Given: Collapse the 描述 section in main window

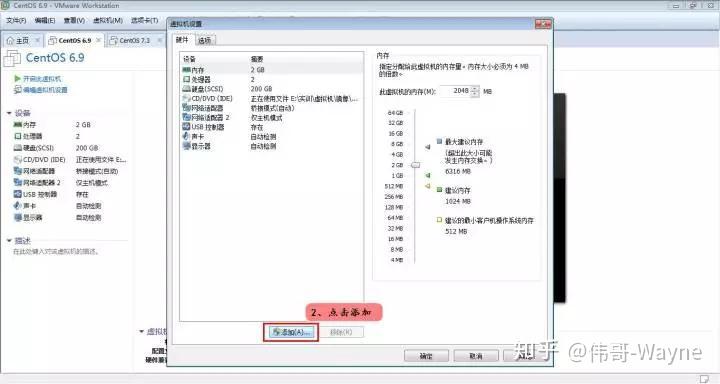Looking at the screenshot, I should (x=9, y=240).
